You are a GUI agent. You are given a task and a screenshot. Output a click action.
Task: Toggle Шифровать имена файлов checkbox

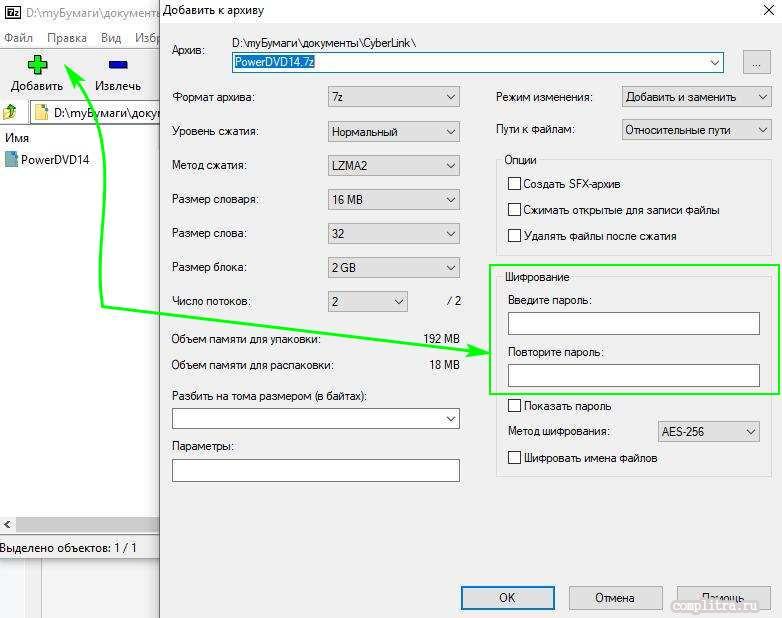click(514, 457)
